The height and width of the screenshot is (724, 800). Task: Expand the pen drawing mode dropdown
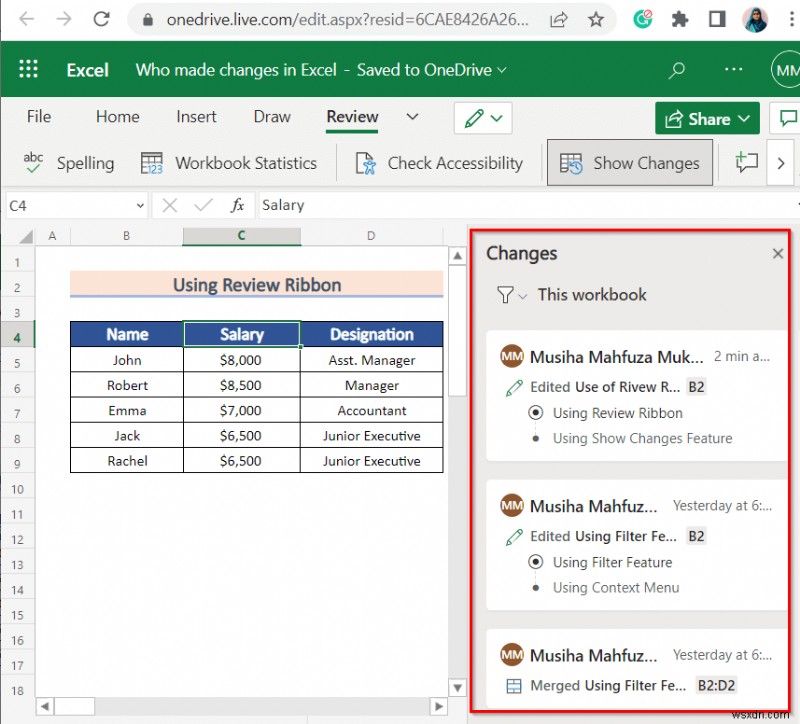pos(497,118)
